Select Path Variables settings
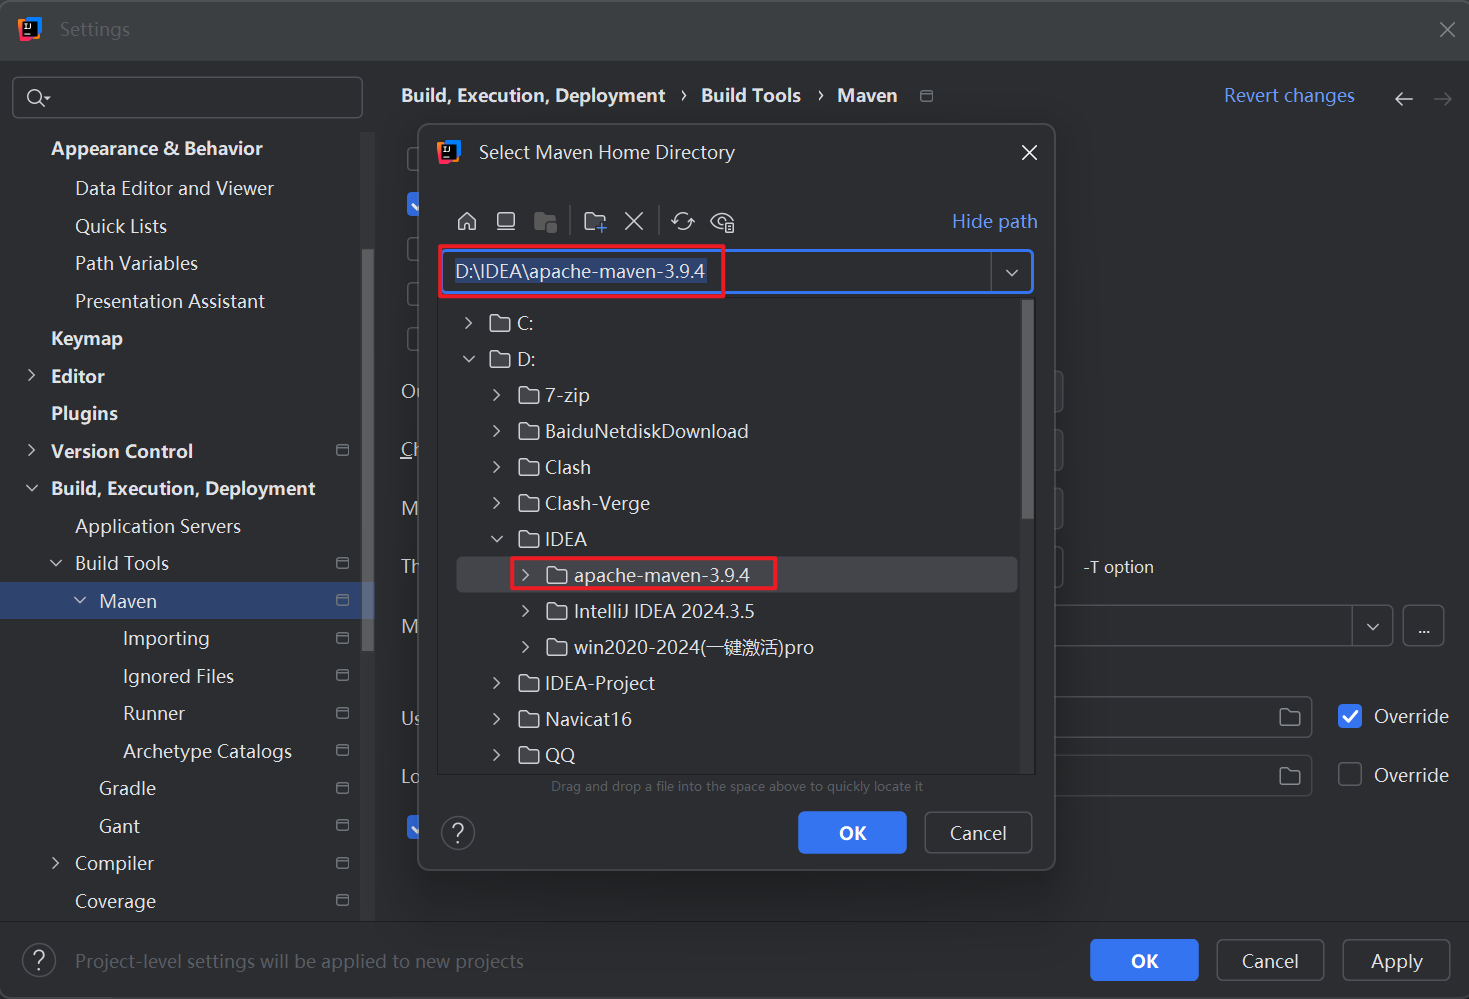 point(136,264)
